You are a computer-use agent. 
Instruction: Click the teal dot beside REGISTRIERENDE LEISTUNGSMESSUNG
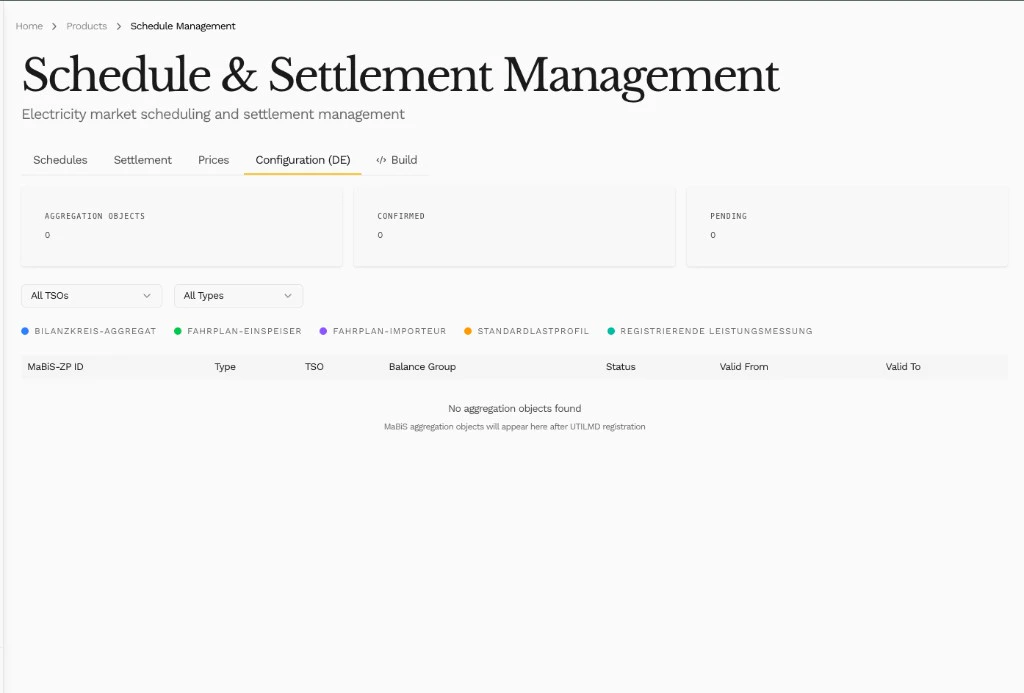click(x=612, y=330)
